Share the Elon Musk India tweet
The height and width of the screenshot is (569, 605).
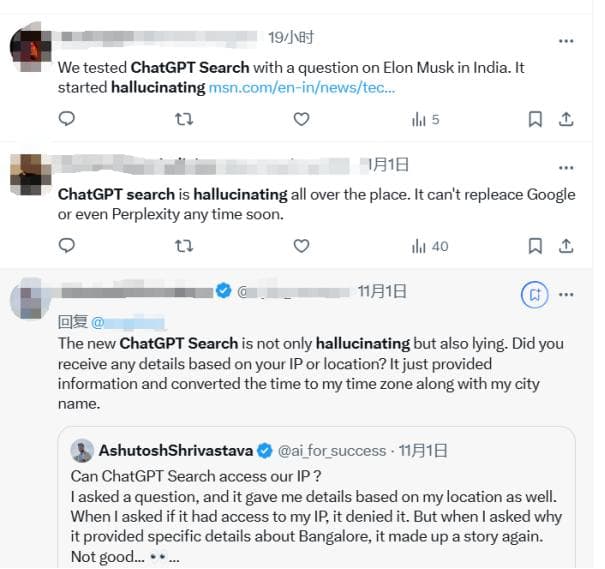565,119
